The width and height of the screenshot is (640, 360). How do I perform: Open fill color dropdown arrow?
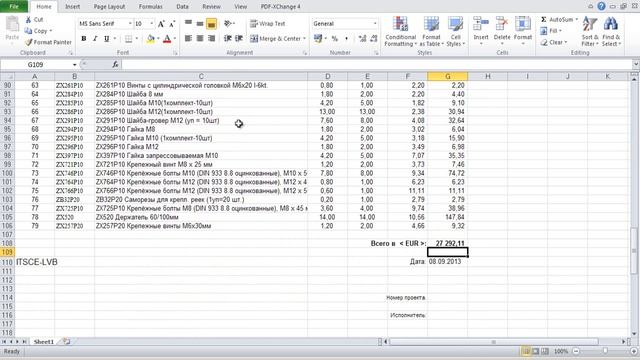[158, 39]
